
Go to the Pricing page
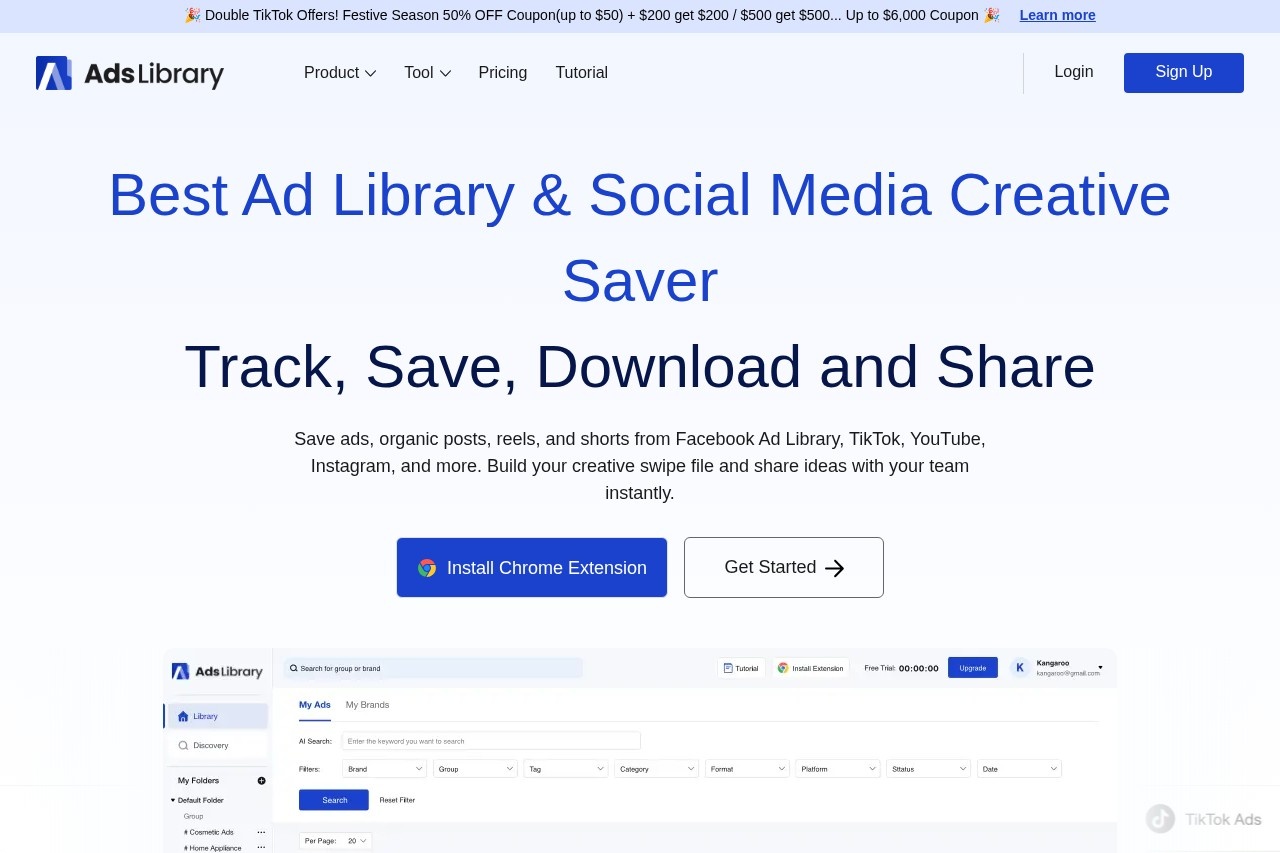click(503, 73)
